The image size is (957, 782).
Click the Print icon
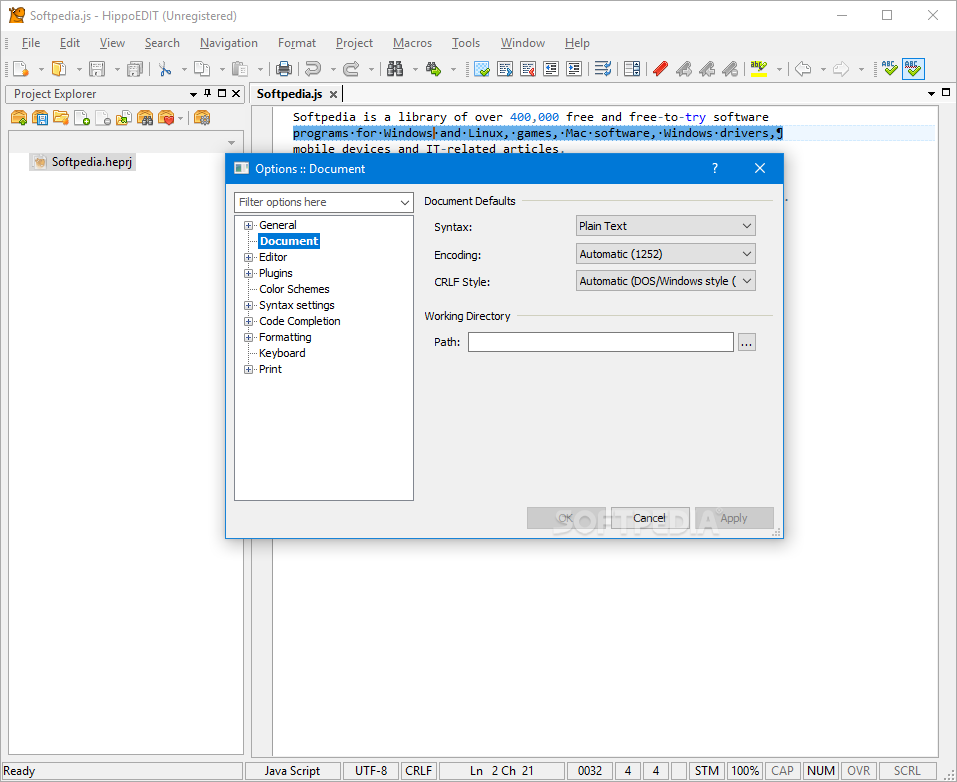[x=284, y=69]
